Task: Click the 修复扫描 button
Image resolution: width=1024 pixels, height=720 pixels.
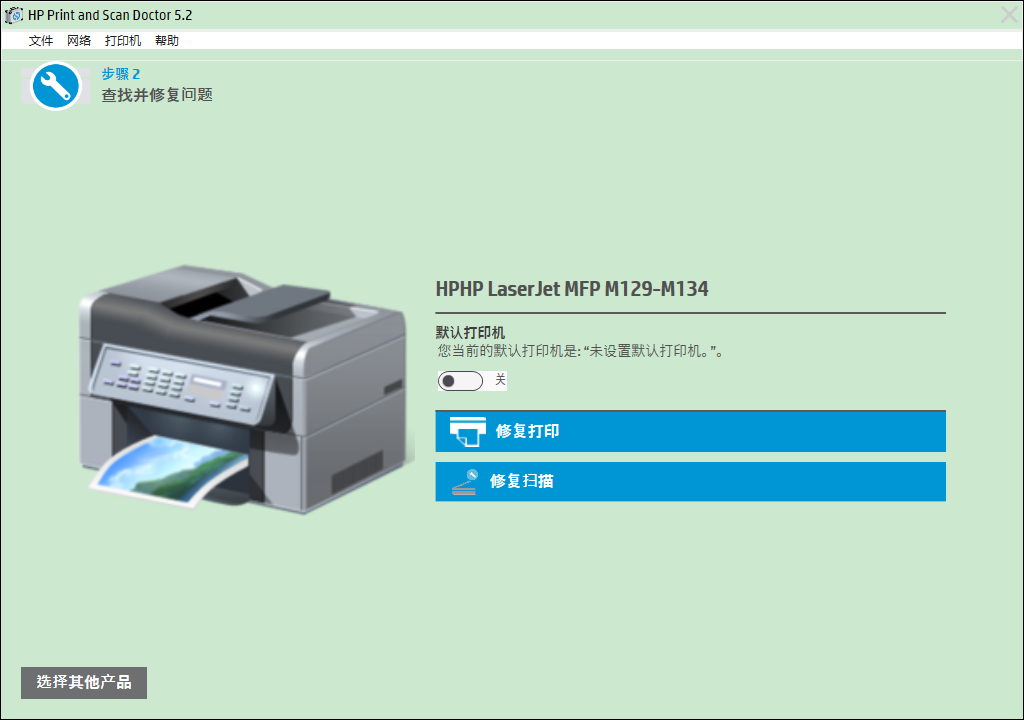Action: point(690,482)
